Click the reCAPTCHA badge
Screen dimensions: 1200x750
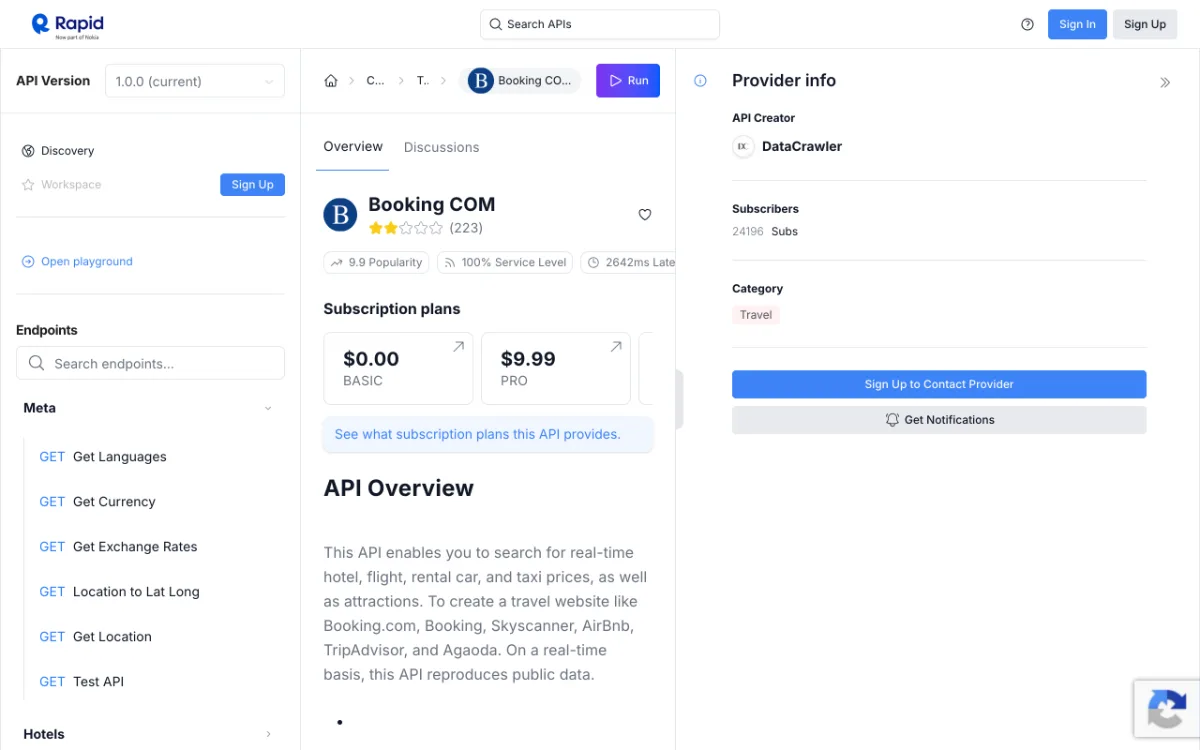tap(1166, 708)
